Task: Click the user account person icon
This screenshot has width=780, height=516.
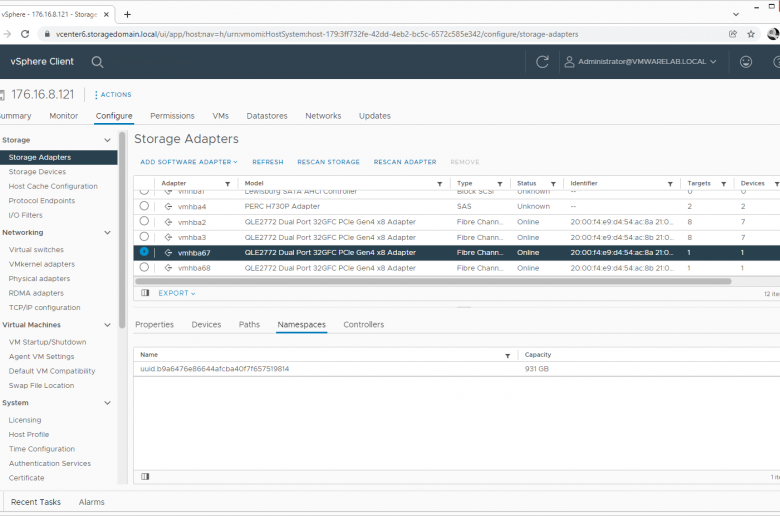Action: click(x=569, y=62)
